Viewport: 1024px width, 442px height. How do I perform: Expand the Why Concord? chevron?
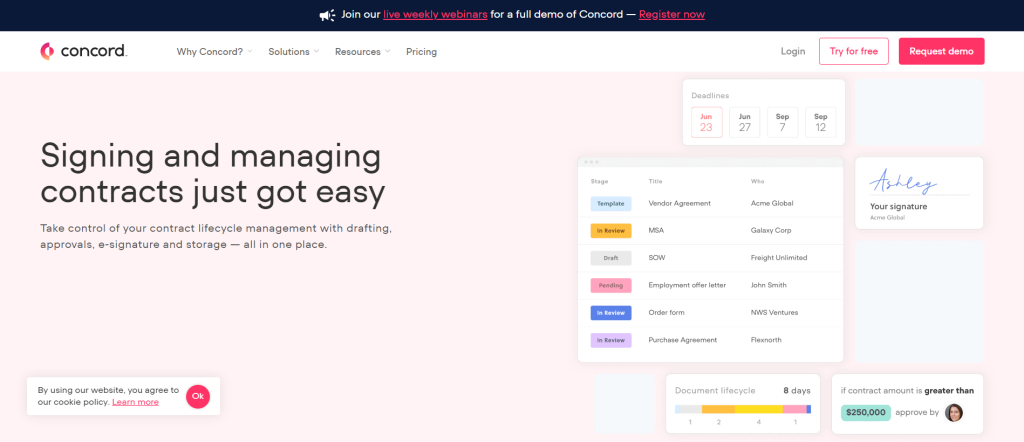249,51
